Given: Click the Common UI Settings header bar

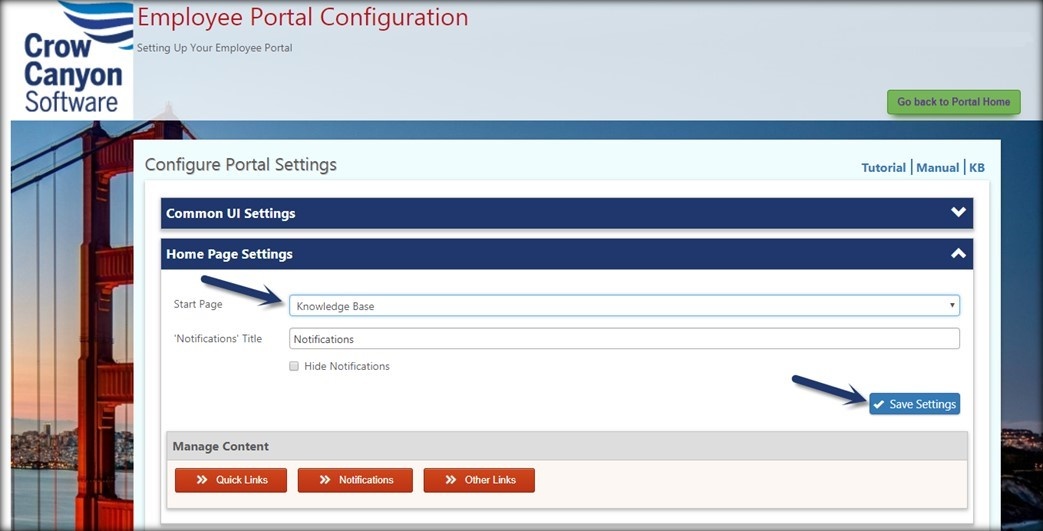Looking at the screenshot, I should pos(567,213).
